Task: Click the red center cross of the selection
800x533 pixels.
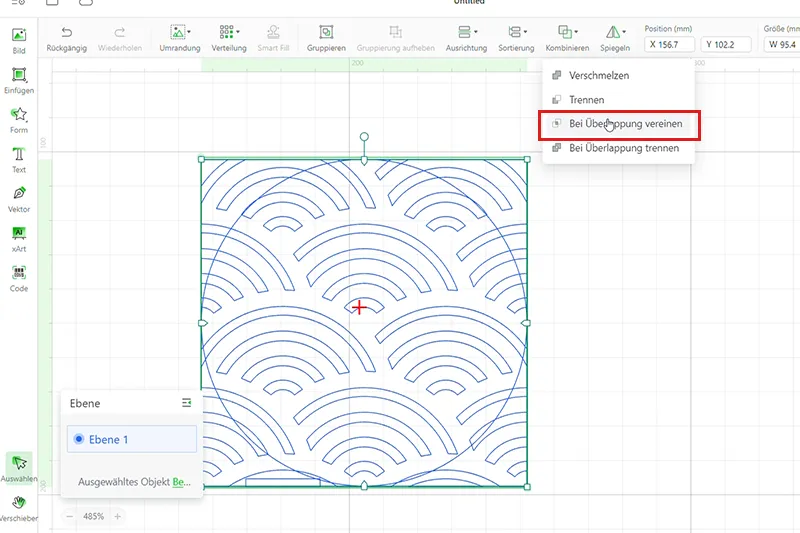Action: [x=359, y=307]
